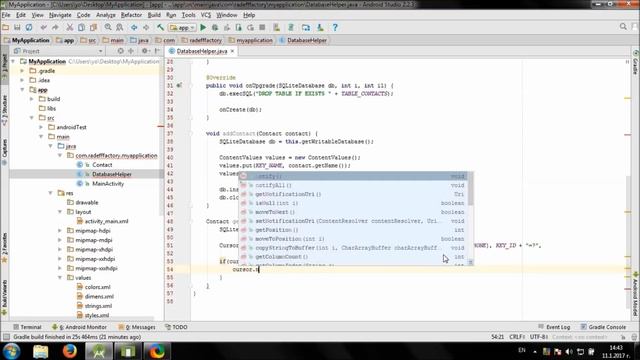
Task: Build project with the hammer icon
Action: pos(160,27)
